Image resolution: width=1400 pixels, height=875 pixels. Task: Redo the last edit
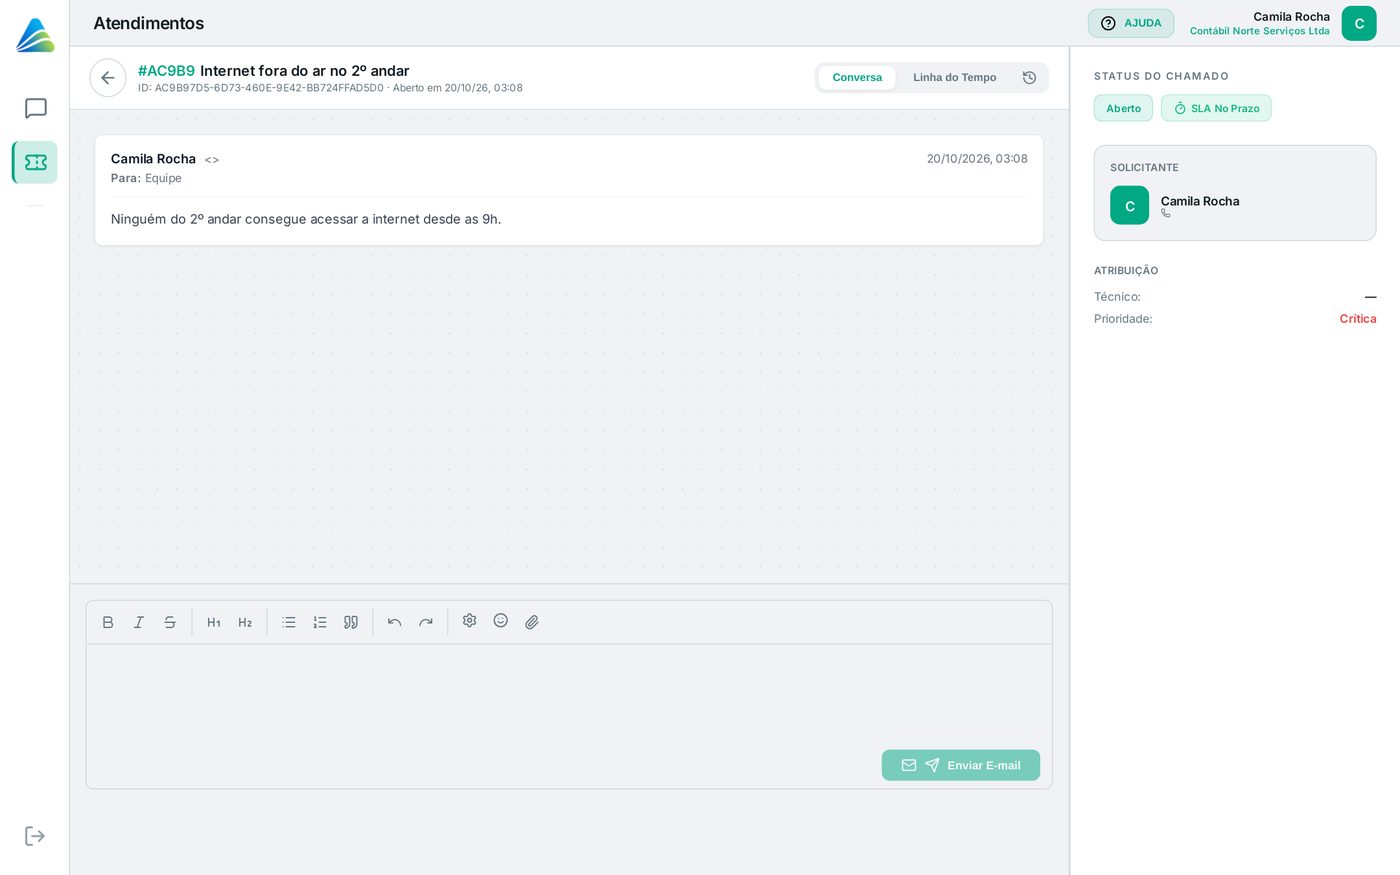tap(426, 622)
